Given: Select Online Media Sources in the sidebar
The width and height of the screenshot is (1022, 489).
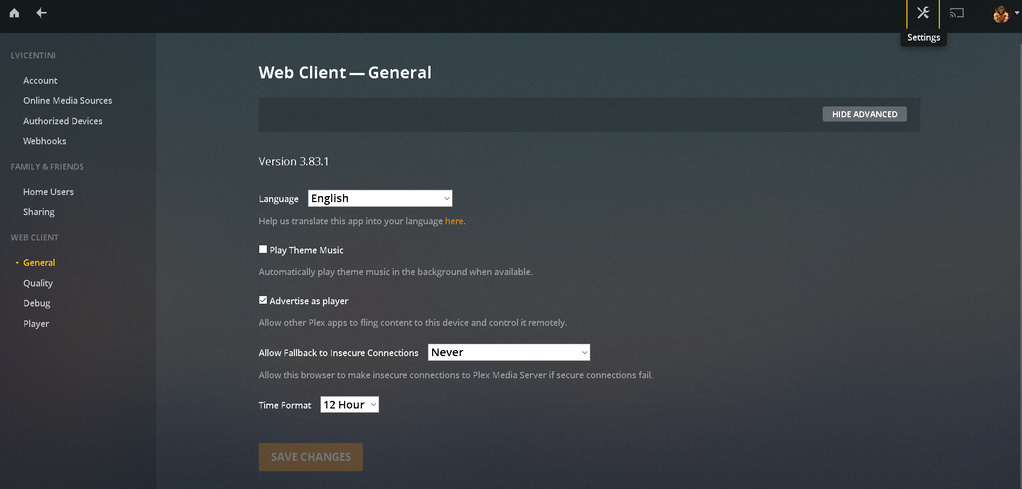Looking at the screenshot, I should 67,100.
